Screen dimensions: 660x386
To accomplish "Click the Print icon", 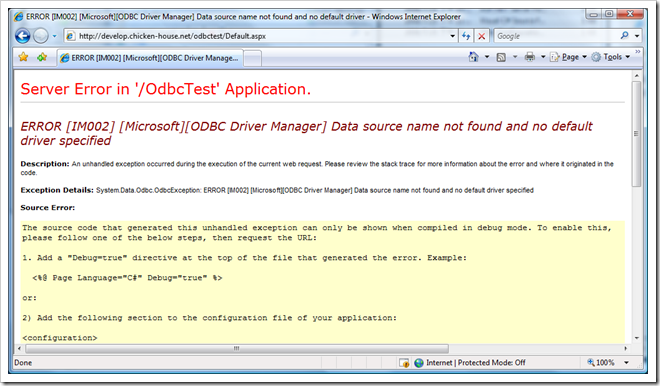I will [530, 57].
